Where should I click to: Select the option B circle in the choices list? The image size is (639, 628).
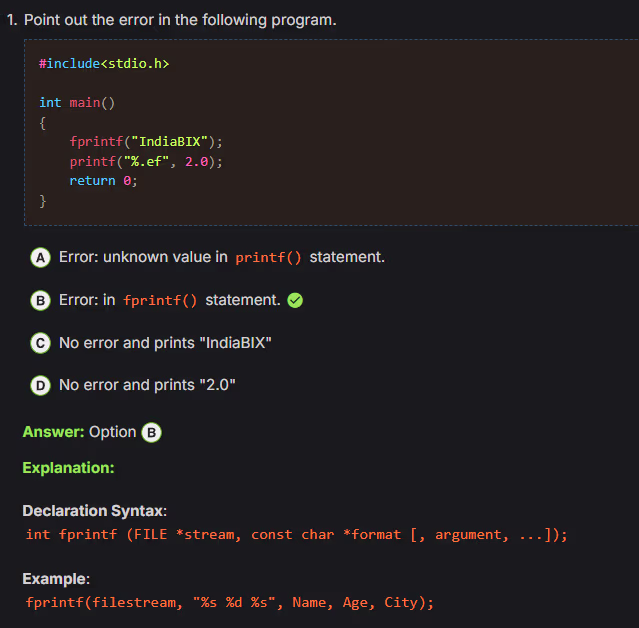[x=41, y=300]
